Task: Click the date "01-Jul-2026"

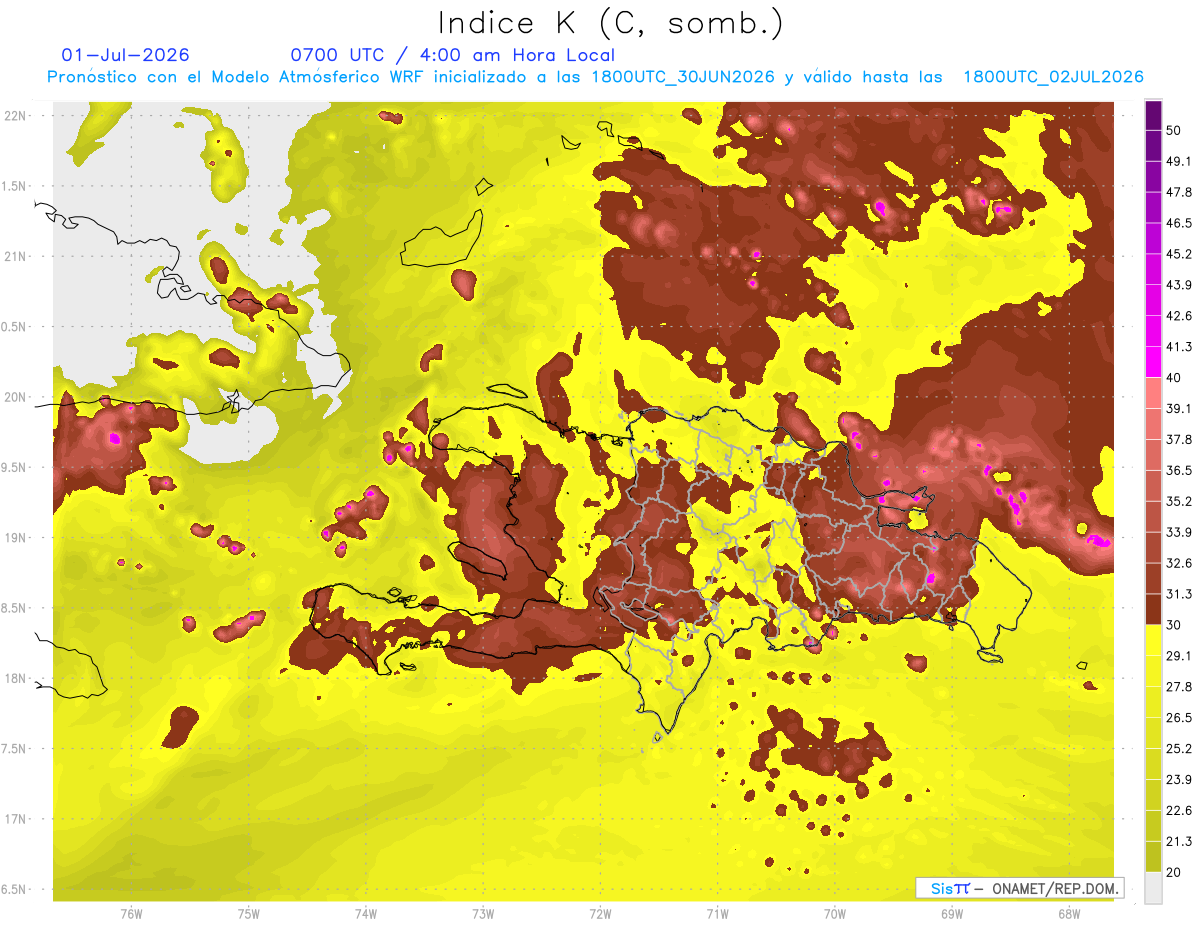Action: pos(126,55)
